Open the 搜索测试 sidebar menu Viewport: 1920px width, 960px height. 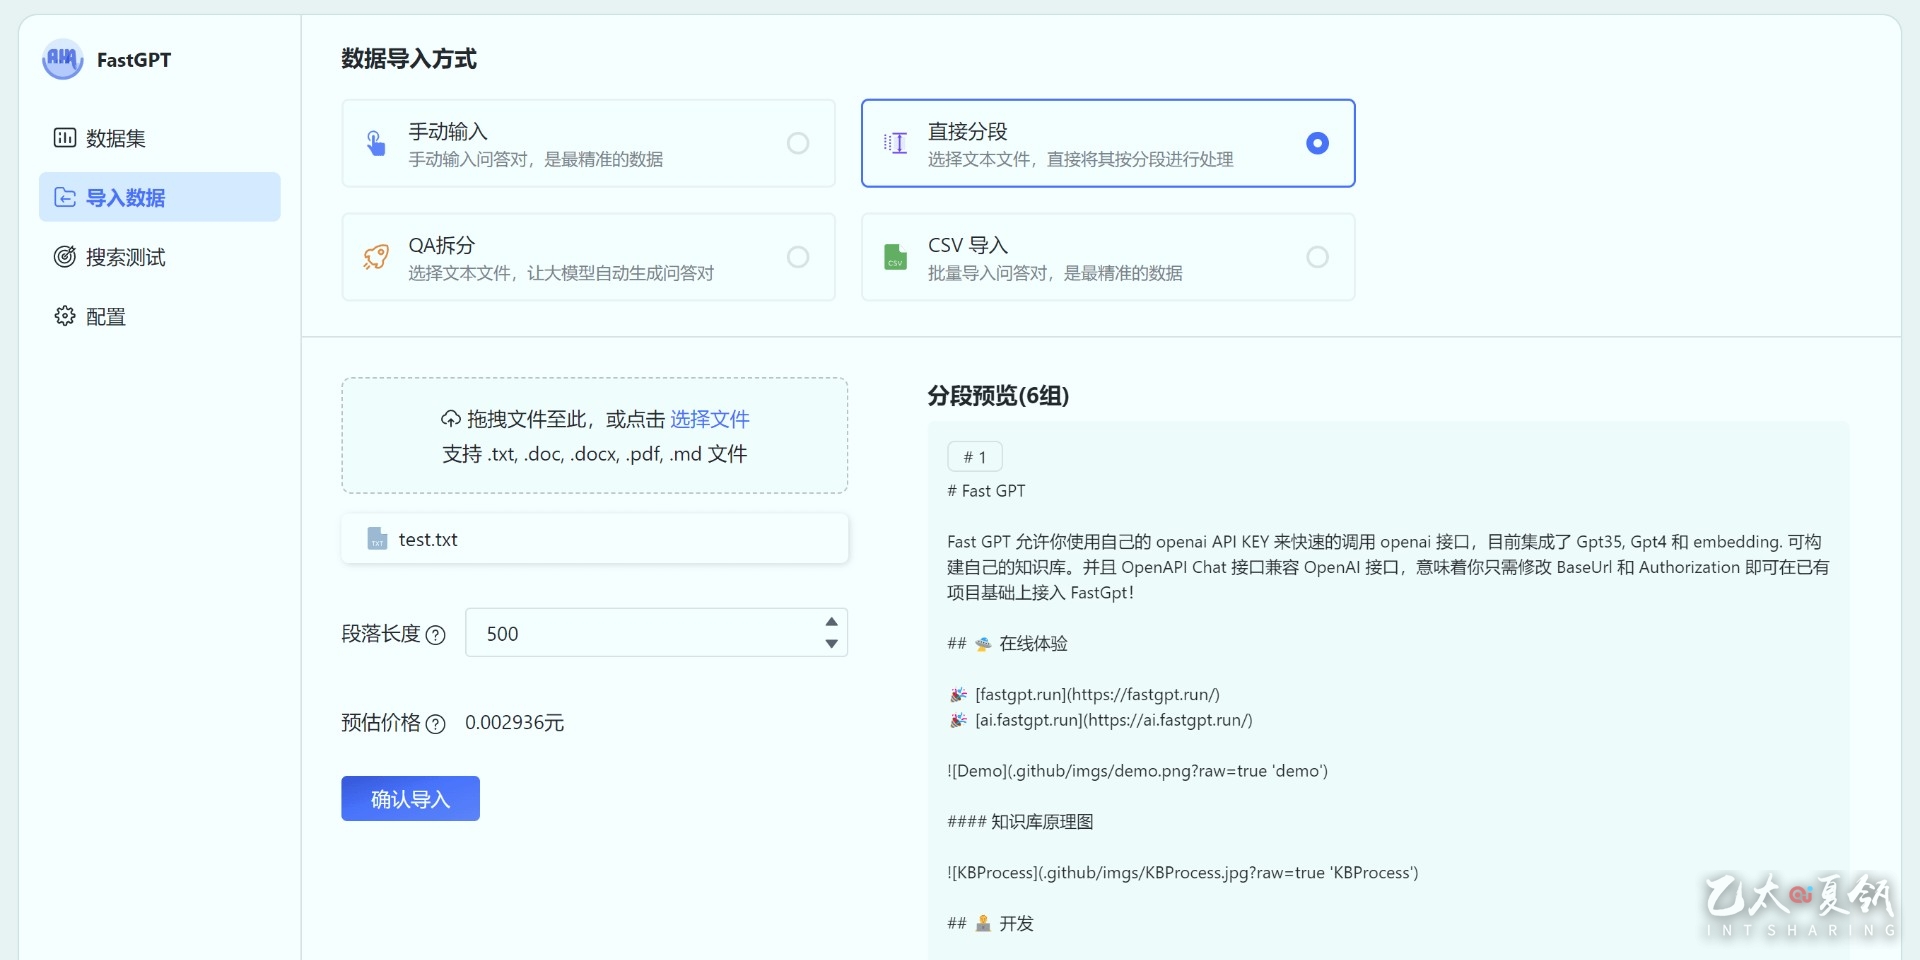[x=160, y=257]
